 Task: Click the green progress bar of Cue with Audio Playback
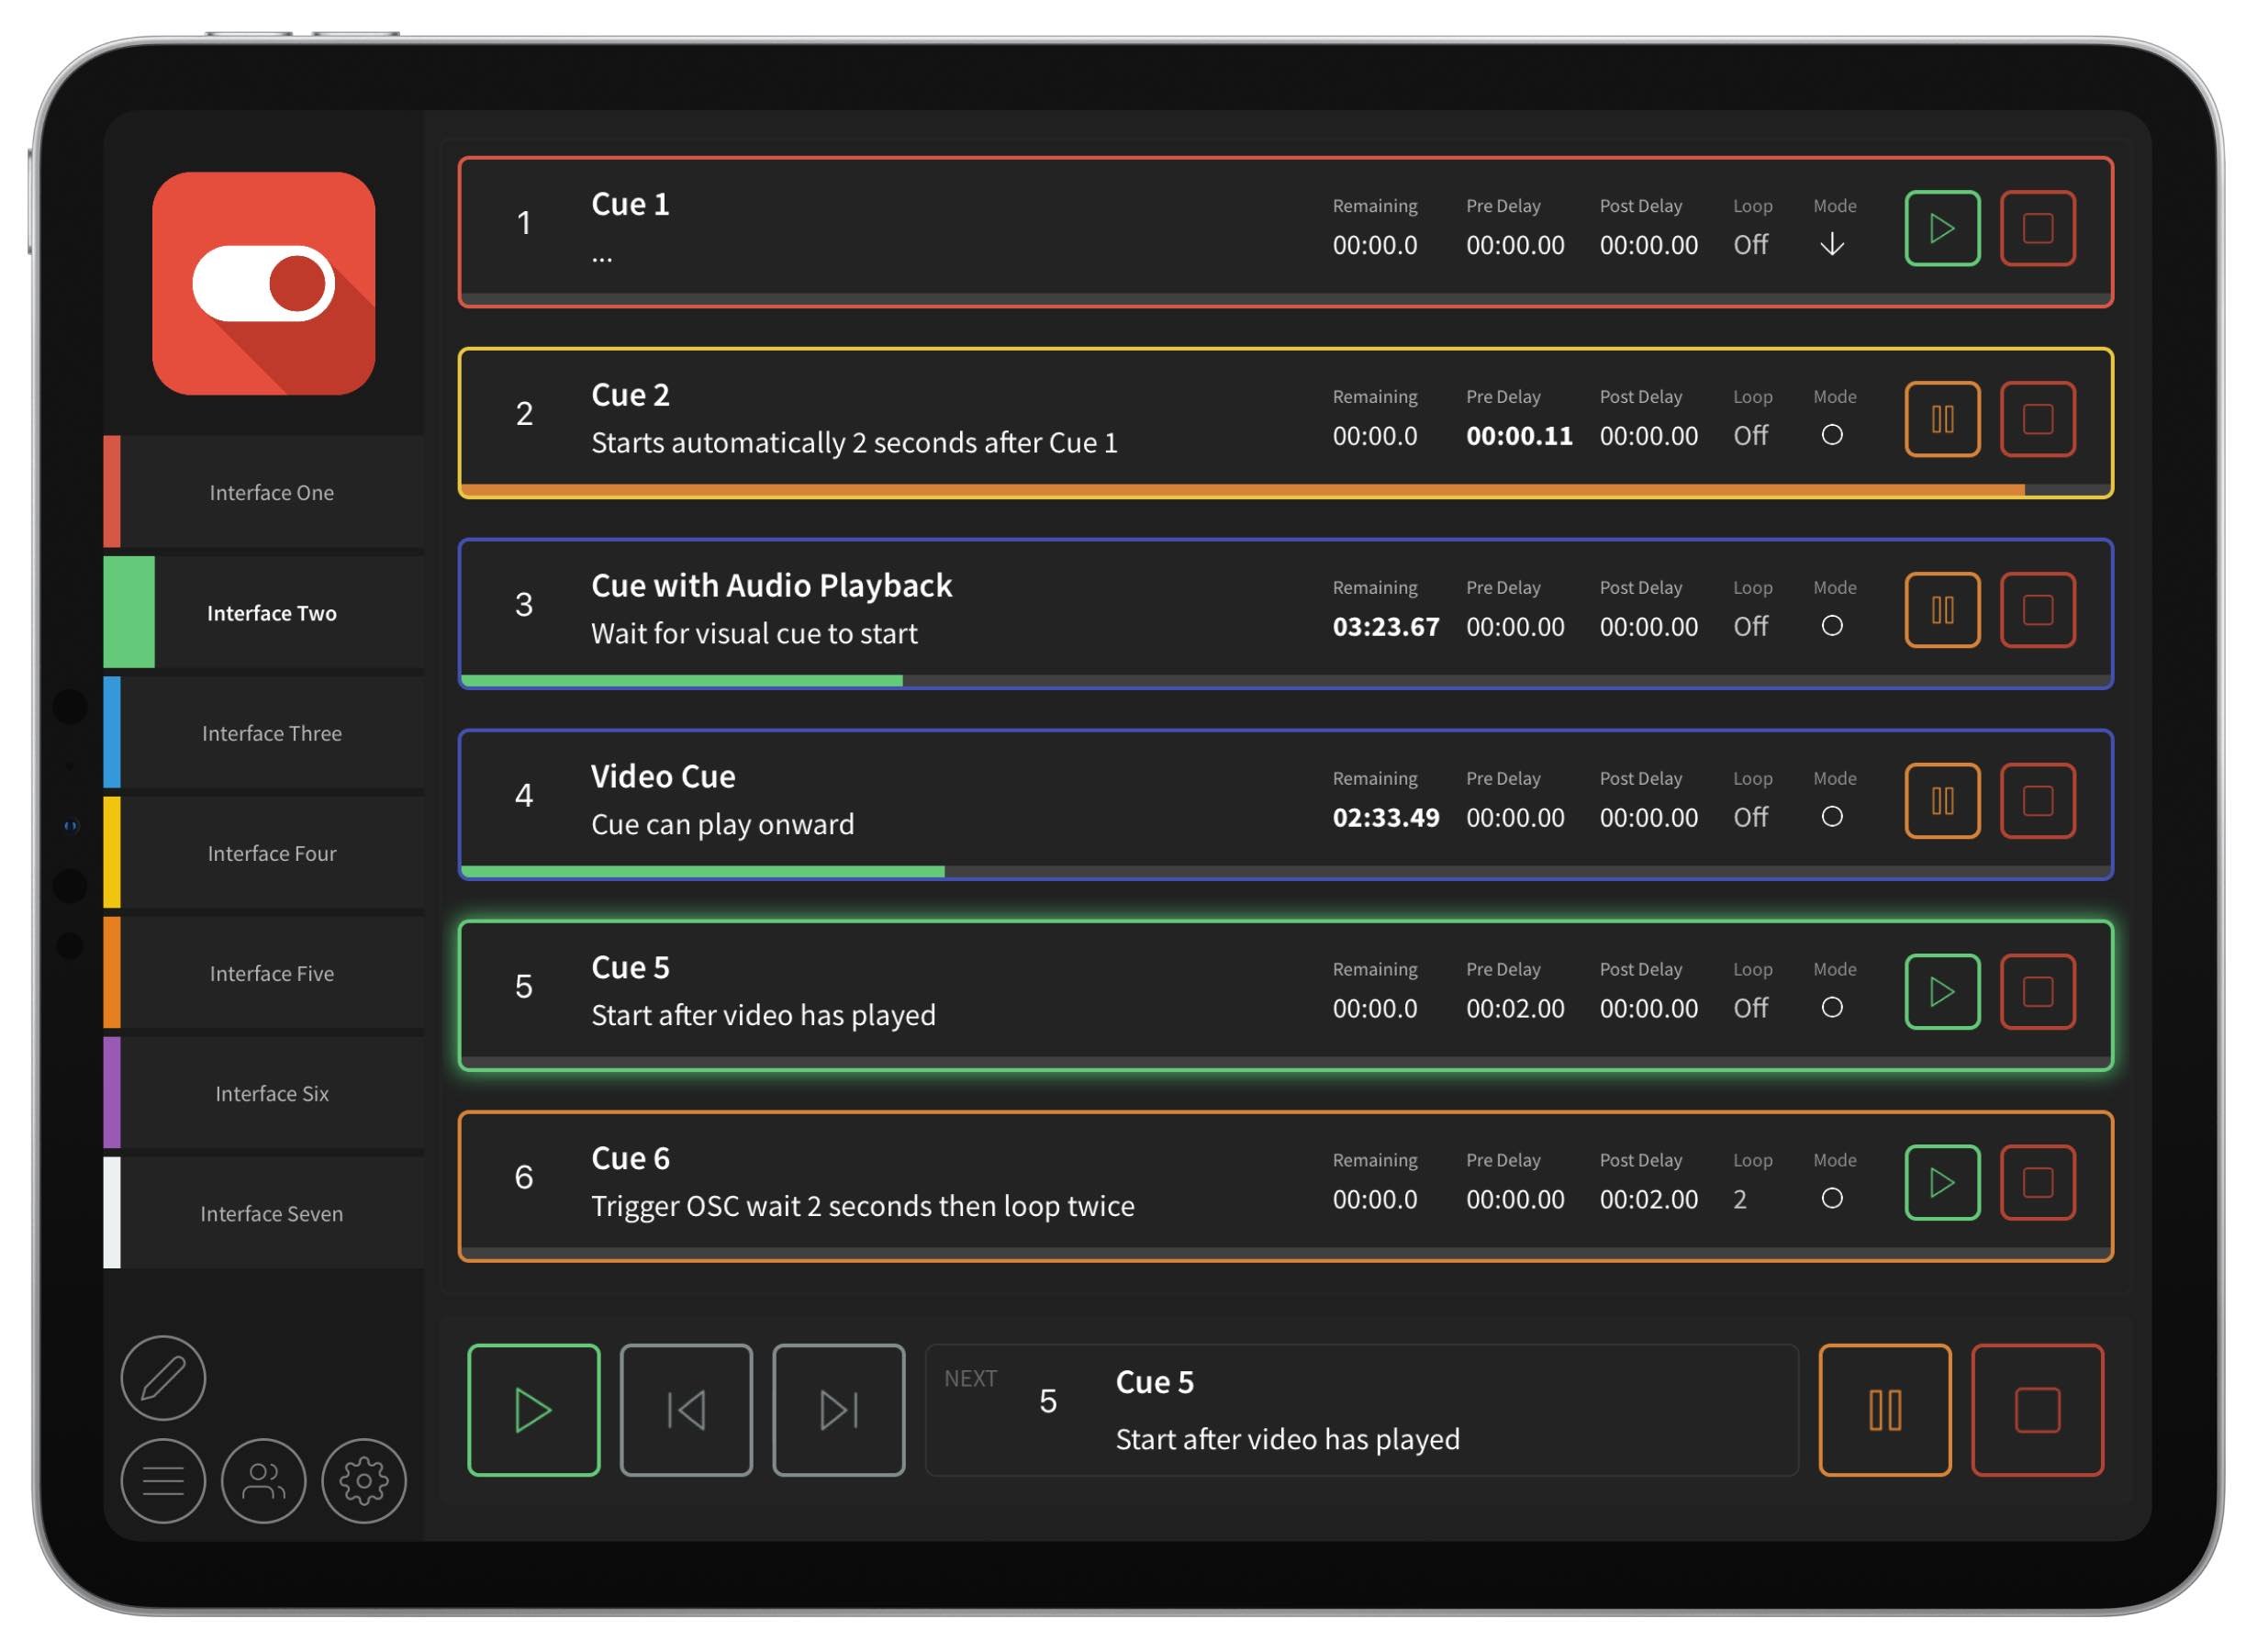[x=682, y=681]
